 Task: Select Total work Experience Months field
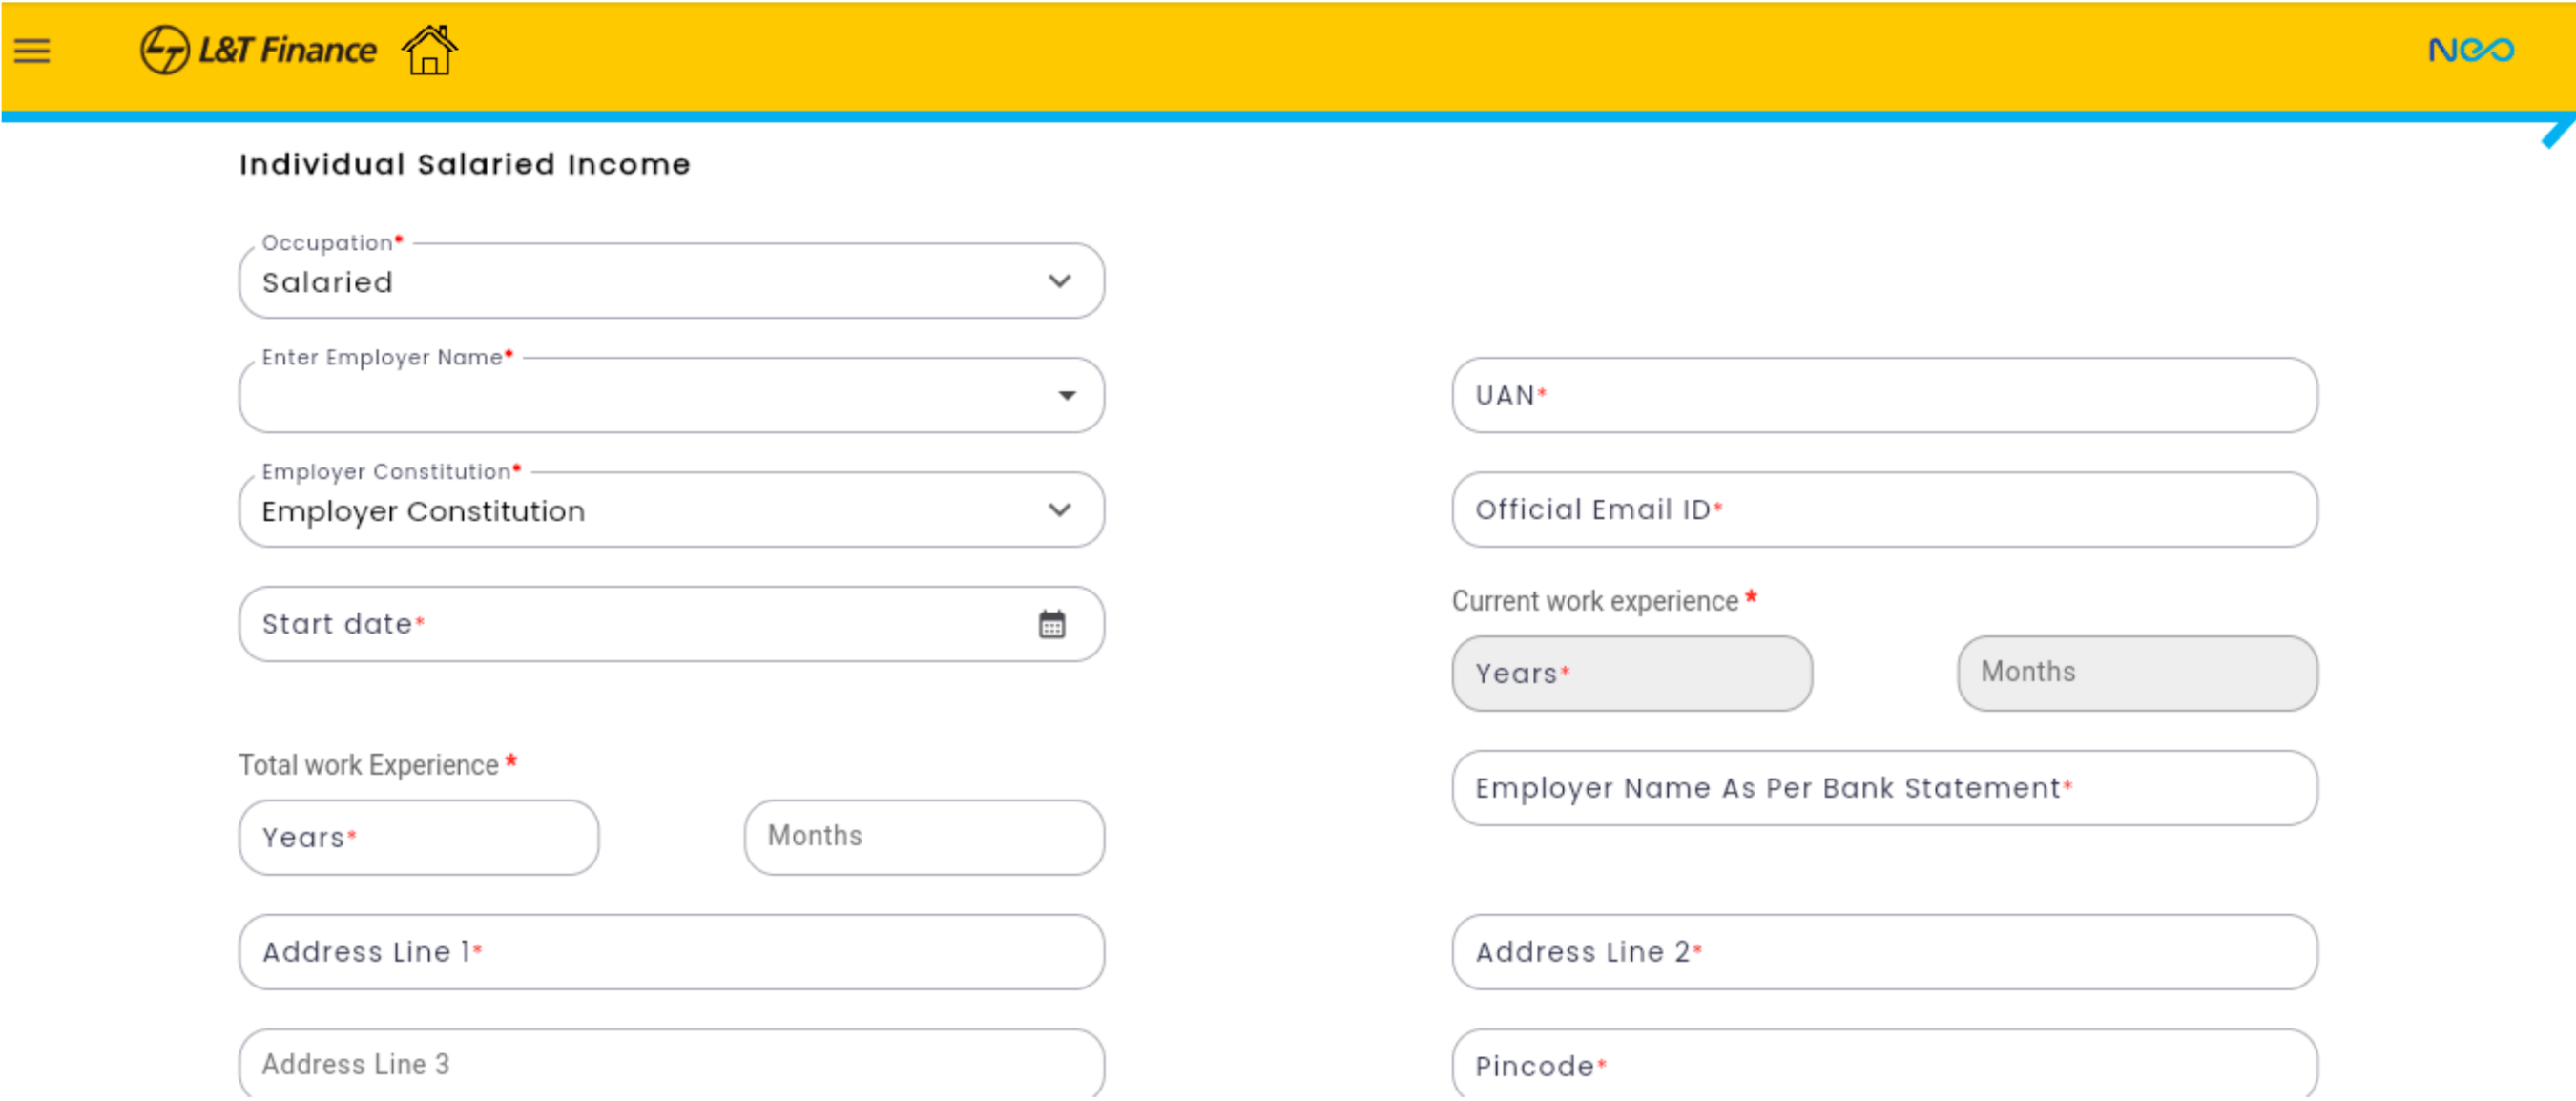pyautogui.click(x=923, y=838)
